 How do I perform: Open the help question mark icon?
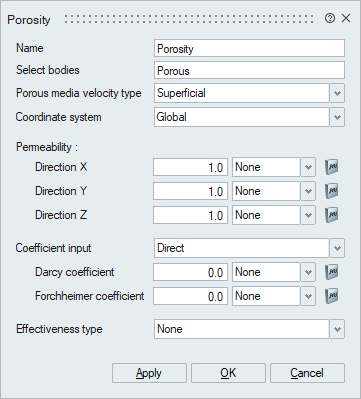(330, 18)
